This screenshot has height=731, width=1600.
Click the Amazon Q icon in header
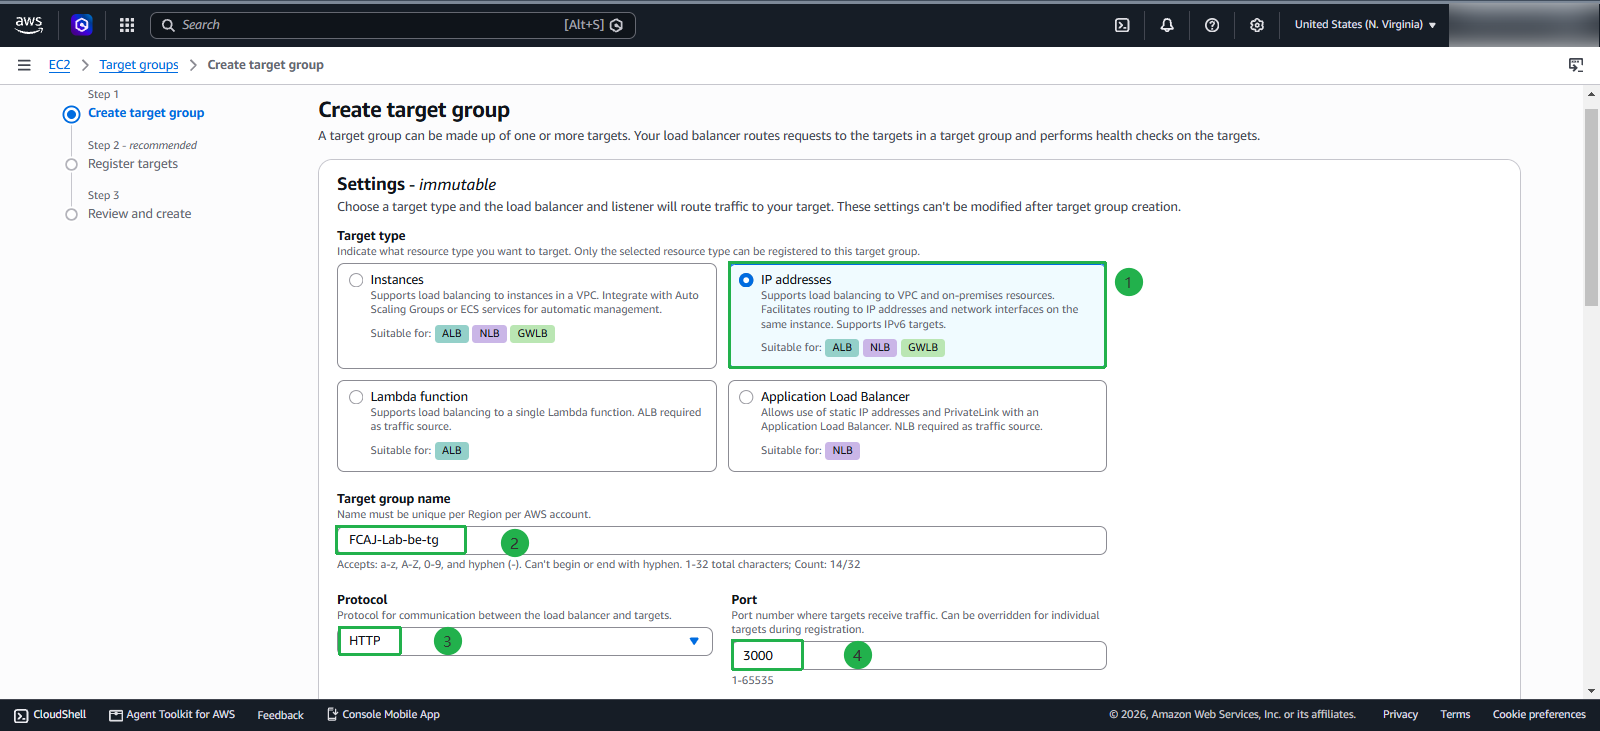tap(82, 25)
